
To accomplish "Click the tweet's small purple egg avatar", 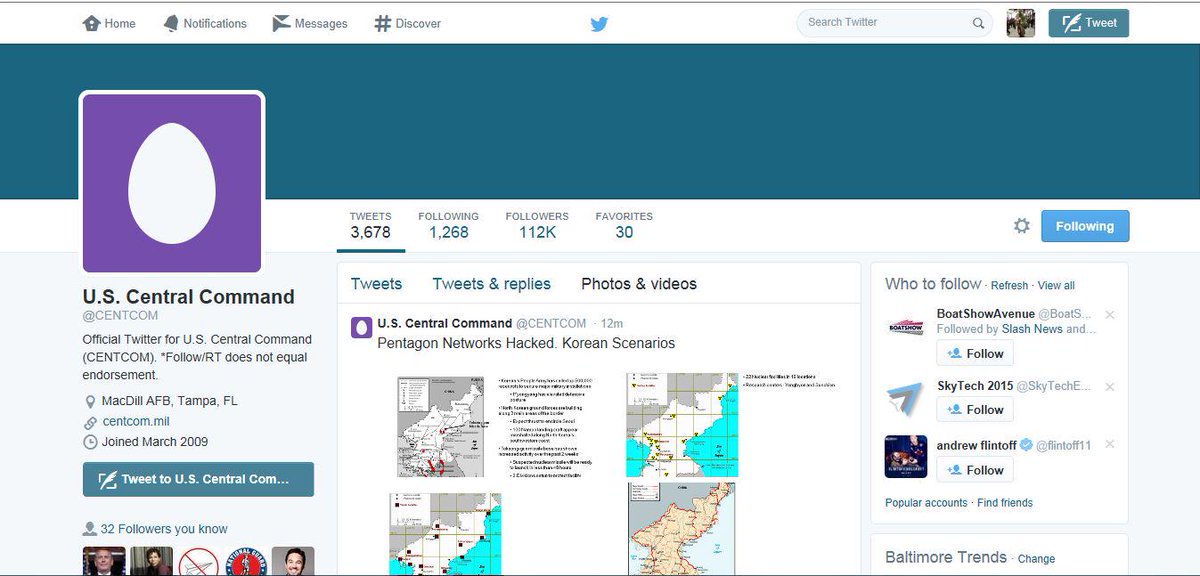I will tap(361, 328).
